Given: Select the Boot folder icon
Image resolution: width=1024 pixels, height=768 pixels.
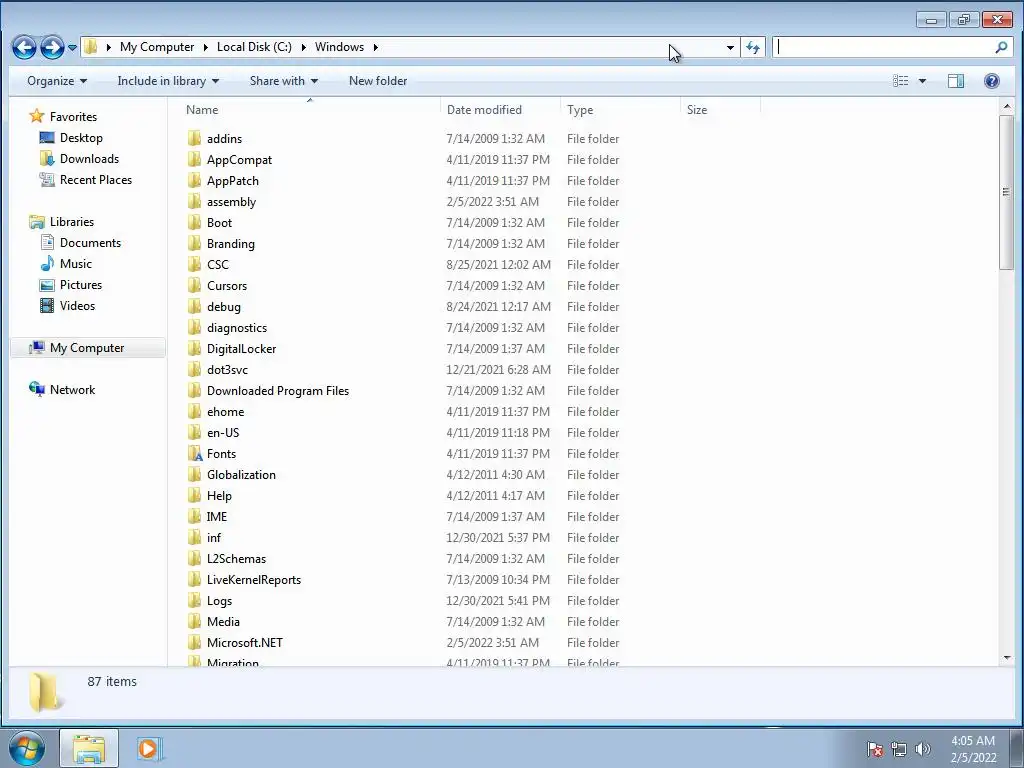Looking at the screenshot, I should [x=194, y=223].
